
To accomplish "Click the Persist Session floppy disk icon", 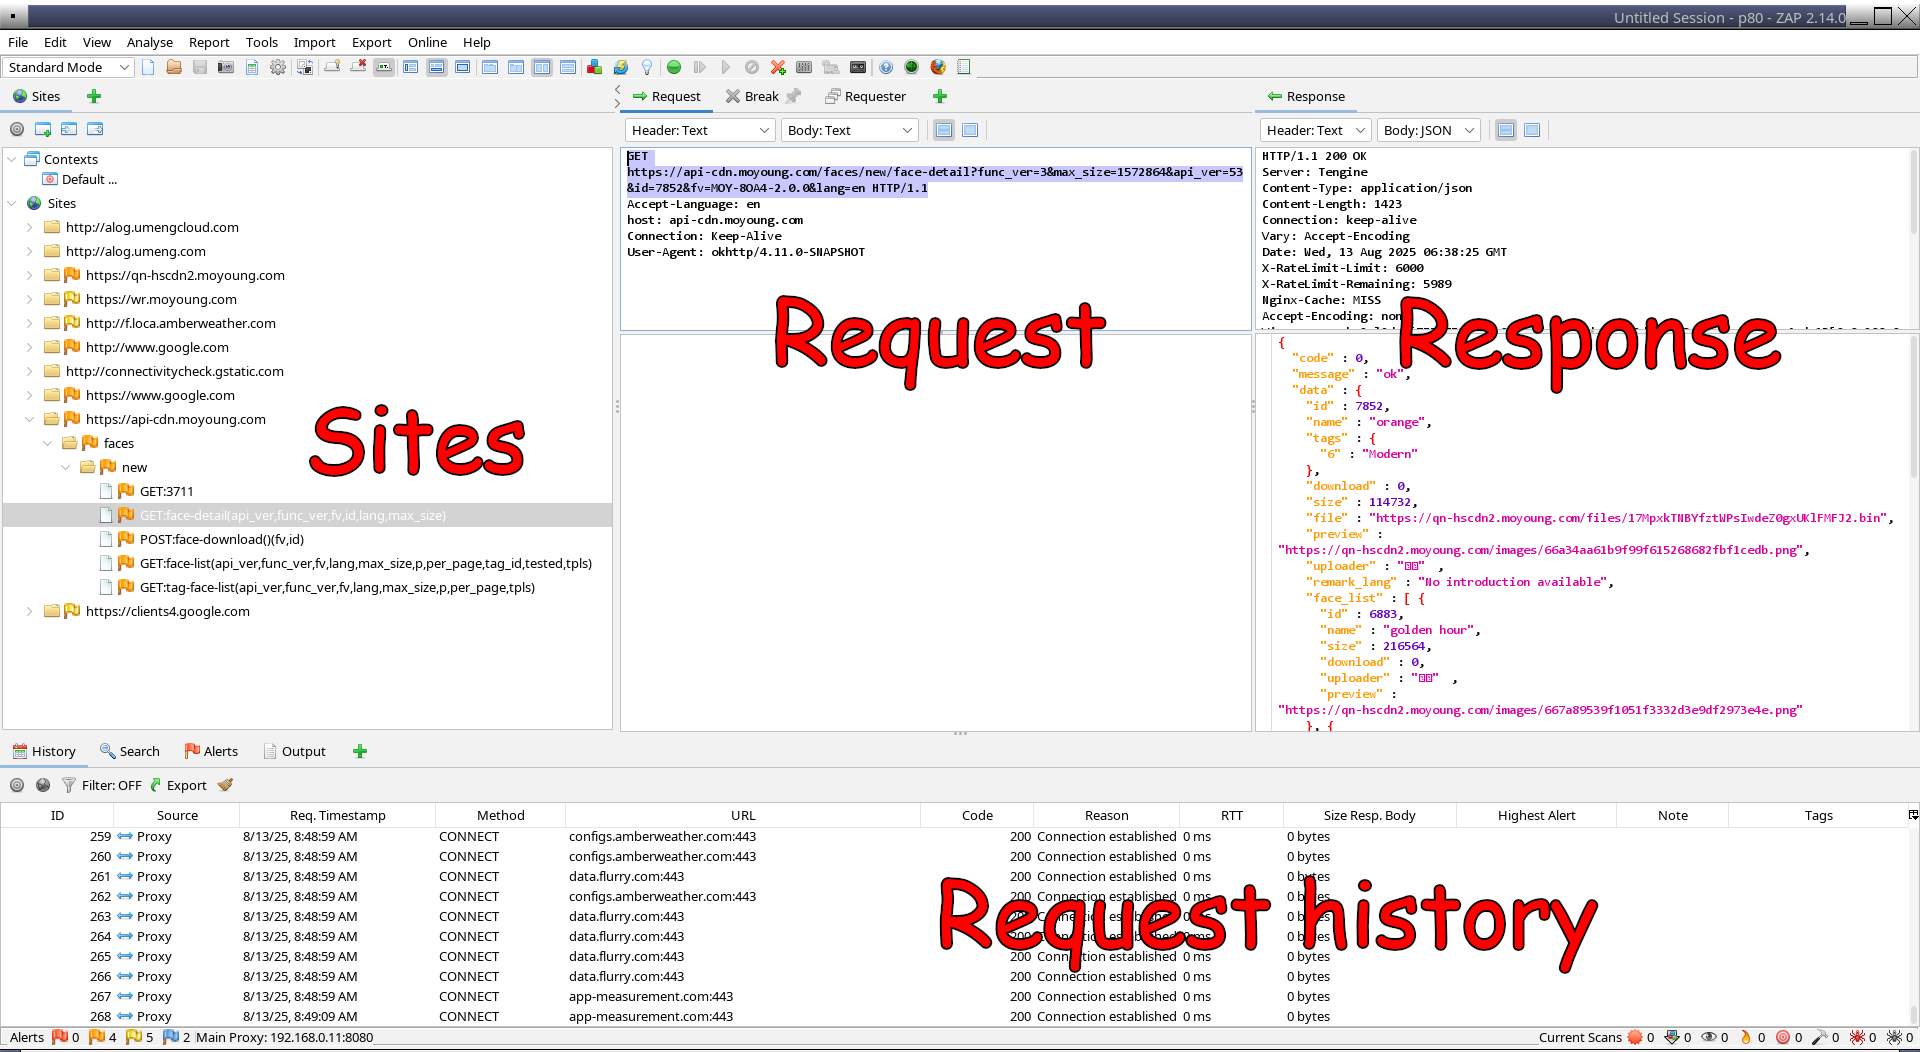I will 200,67.
